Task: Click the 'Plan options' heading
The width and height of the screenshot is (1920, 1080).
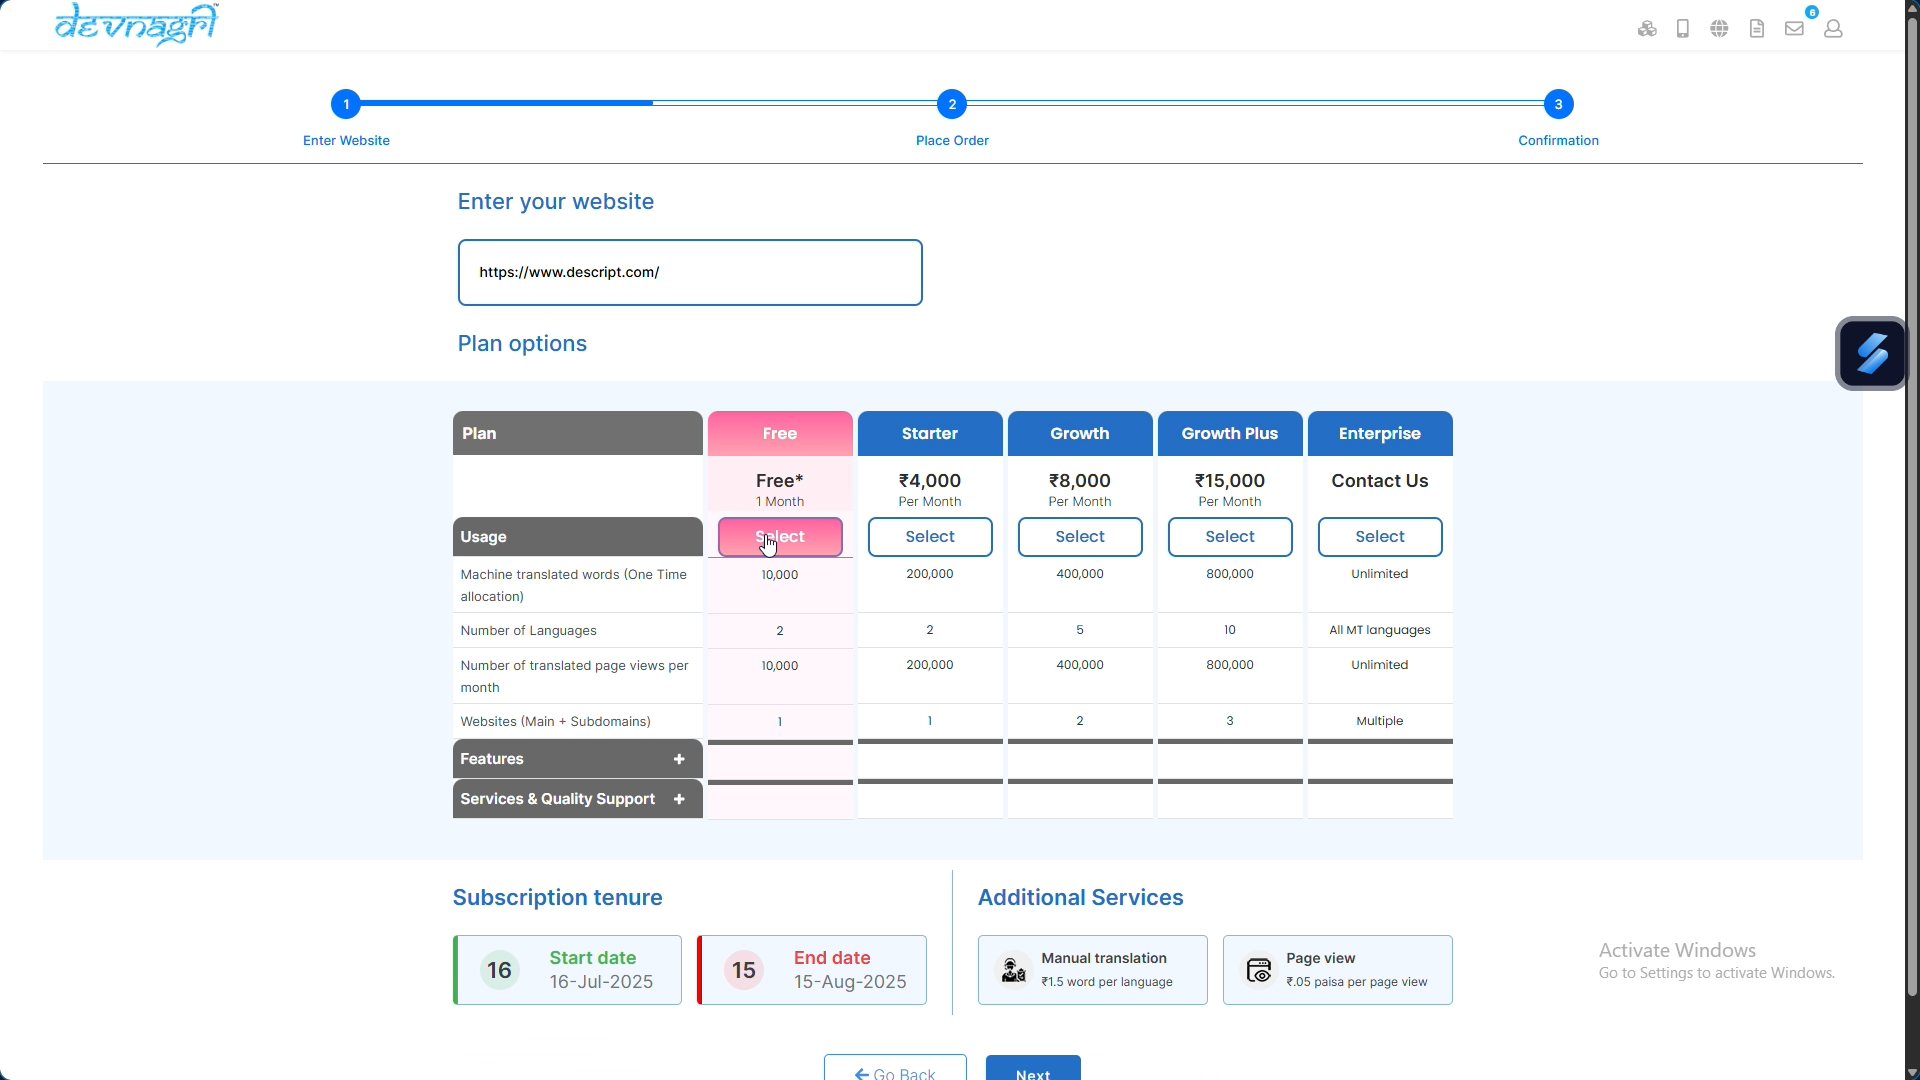Action: click(x=522, y=344)
